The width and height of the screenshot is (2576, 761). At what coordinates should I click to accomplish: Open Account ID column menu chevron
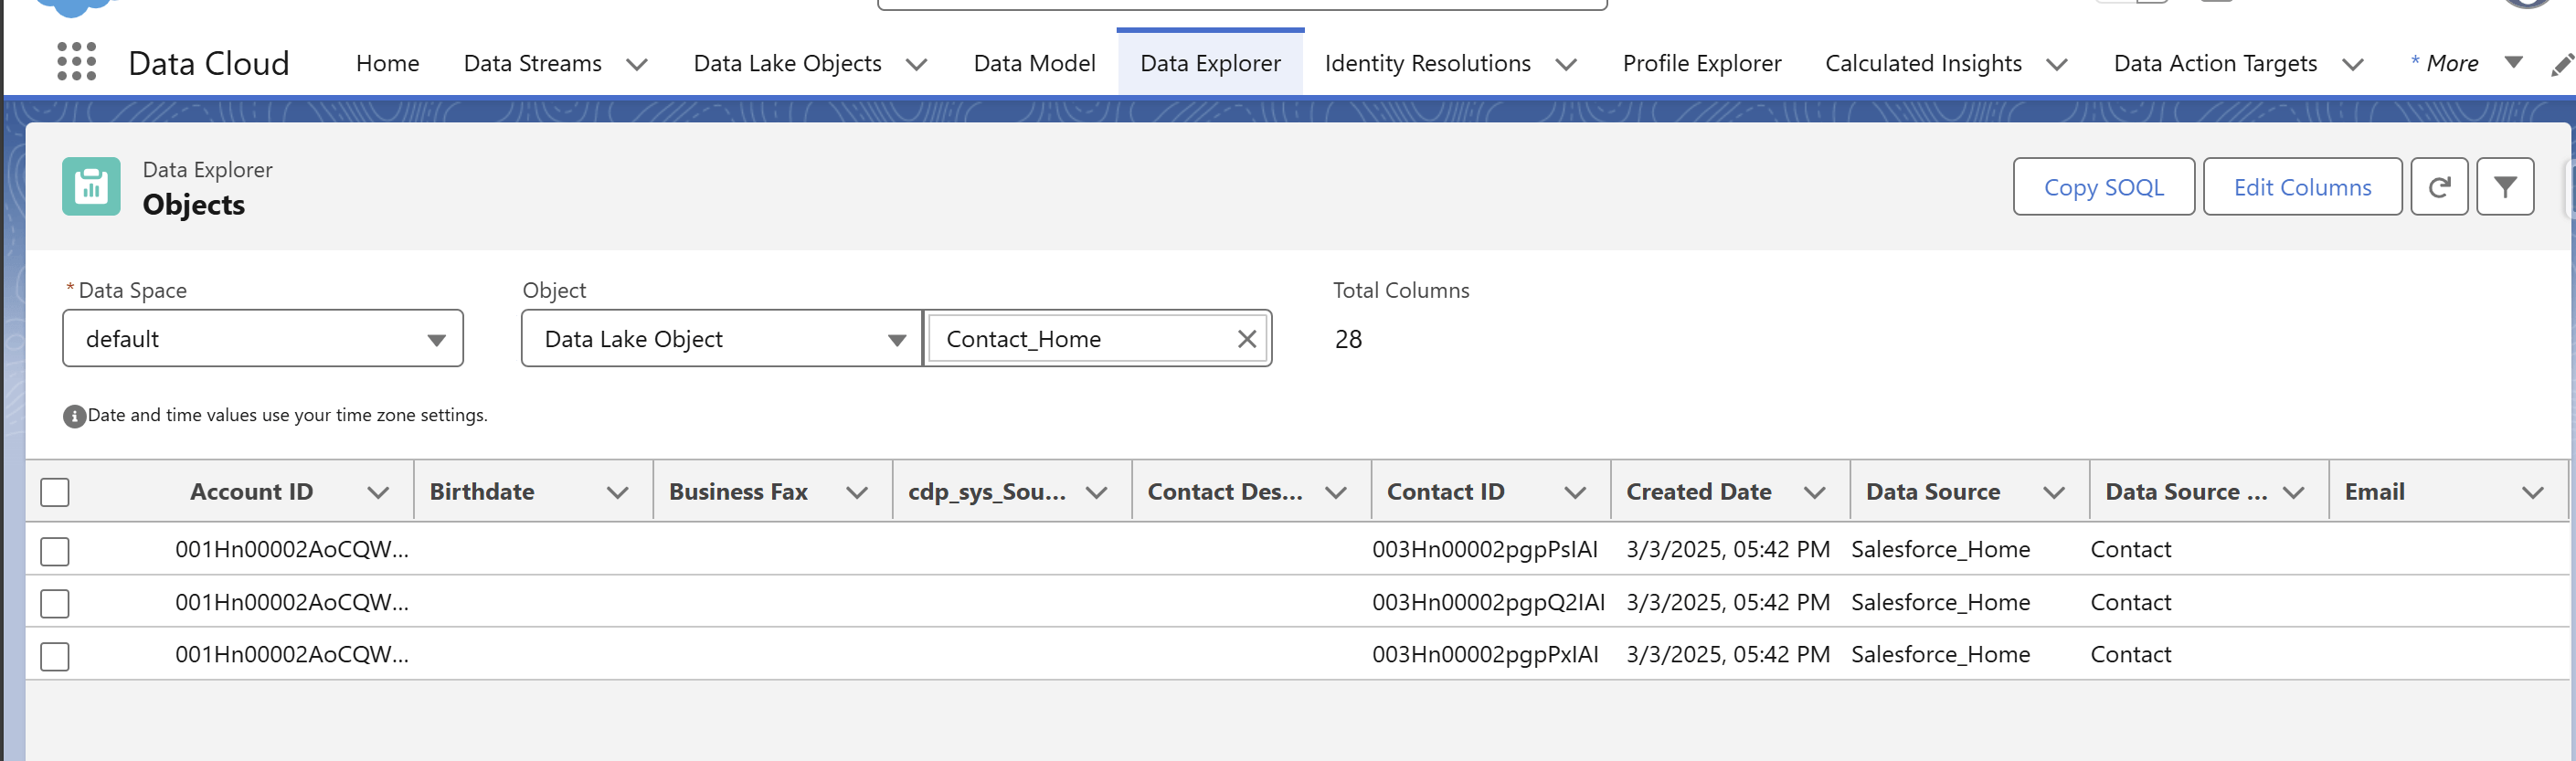378,492
